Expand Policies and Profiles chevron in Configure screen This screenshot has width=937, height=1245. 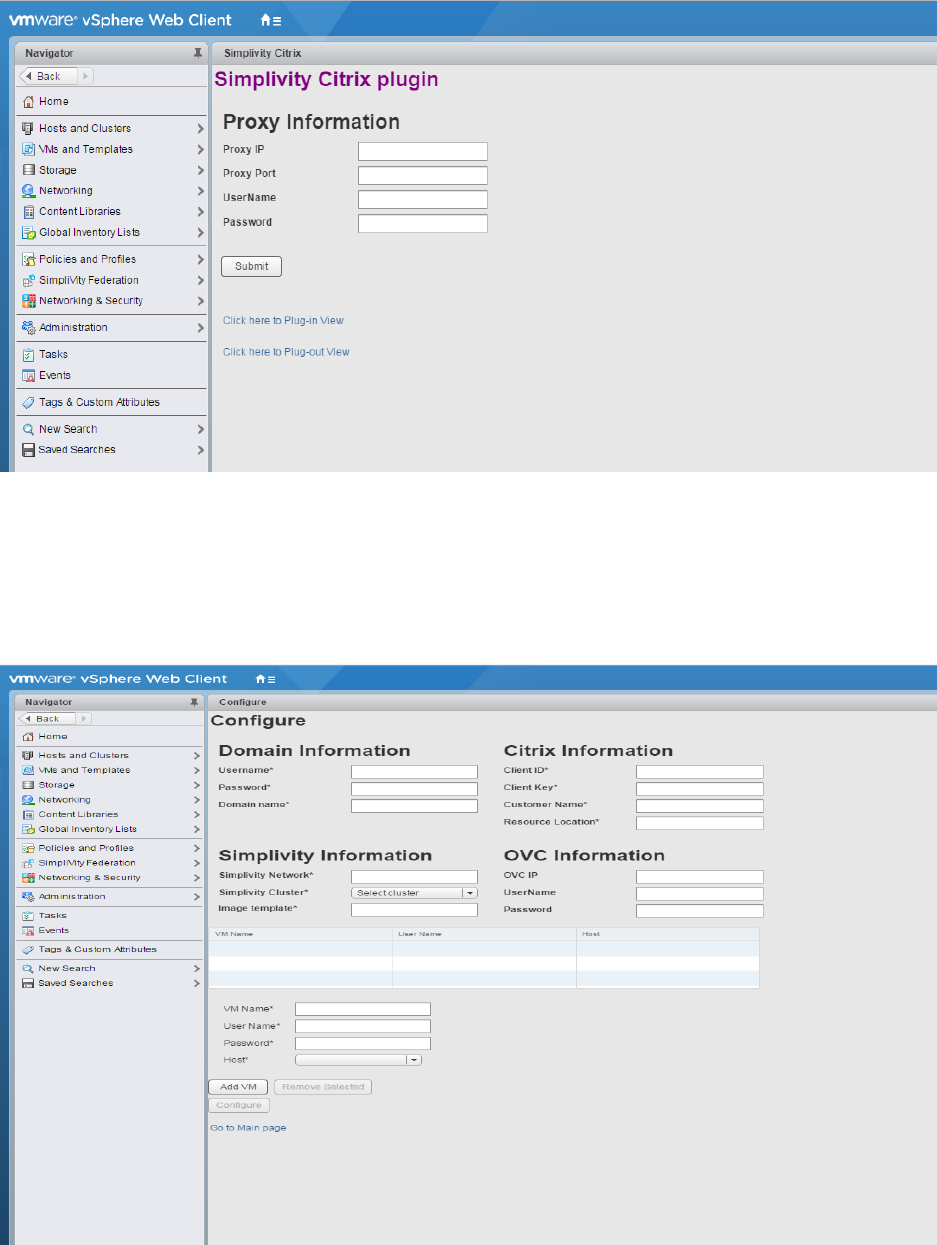[x=197, y=848]
